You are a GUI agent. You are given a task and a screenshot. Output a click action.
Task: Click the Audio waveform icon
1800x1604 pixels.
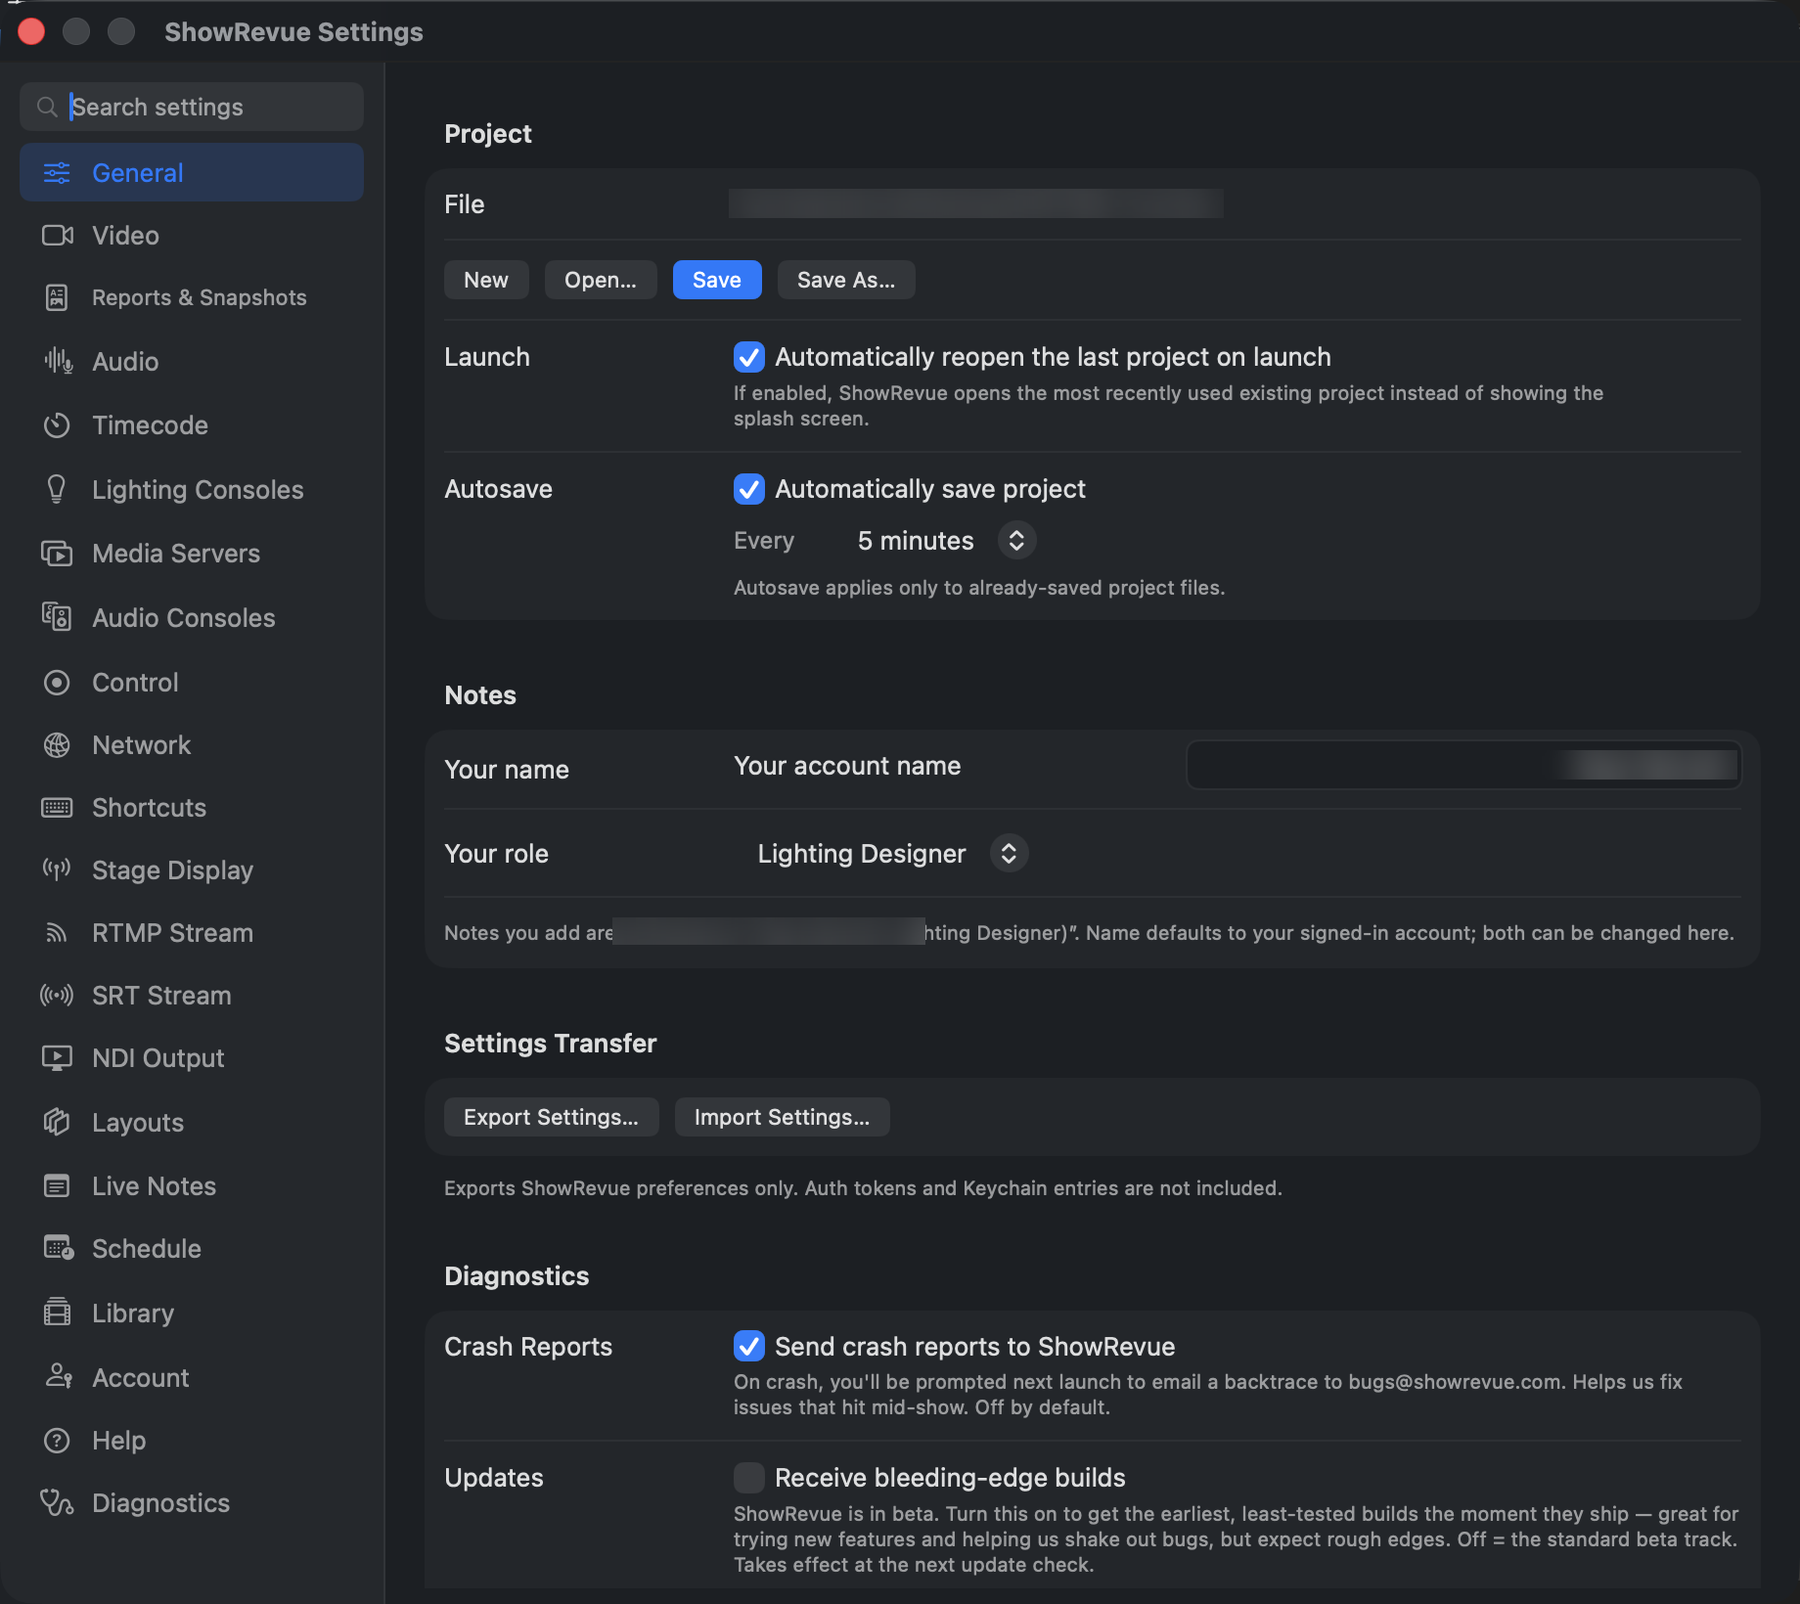click(x=57, y=361)
